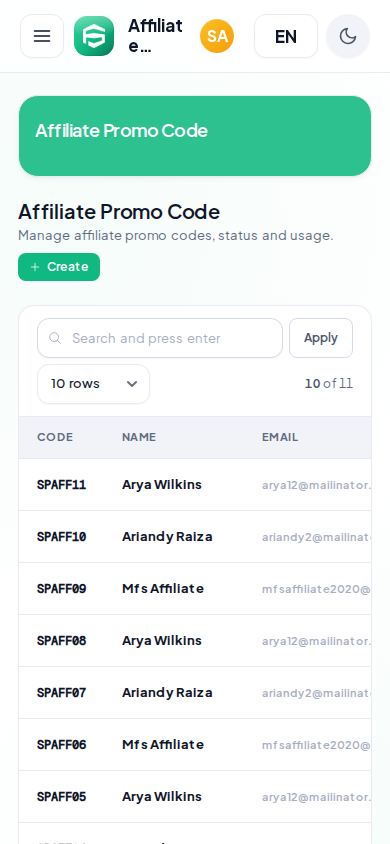Image resolution: width=390 pixels, height=844 pixels.
Task: Click the search magnifier icon
Action: pos(55,338)
